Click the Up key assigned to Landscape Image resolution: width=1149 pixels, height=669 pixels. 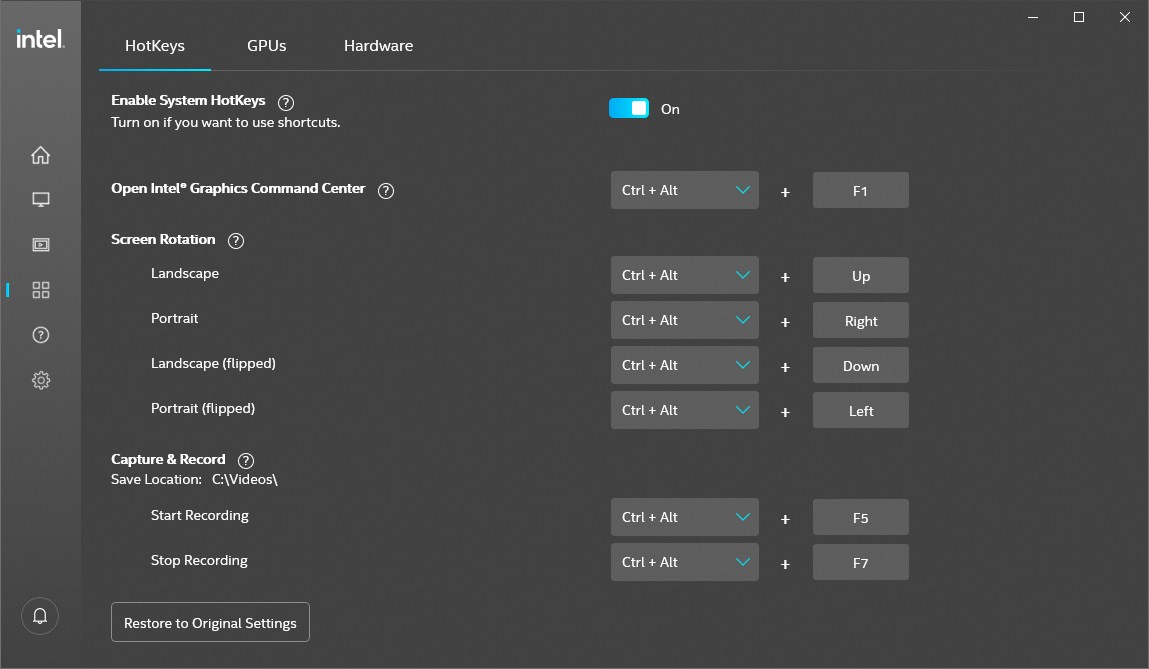[x=860, y=274]
